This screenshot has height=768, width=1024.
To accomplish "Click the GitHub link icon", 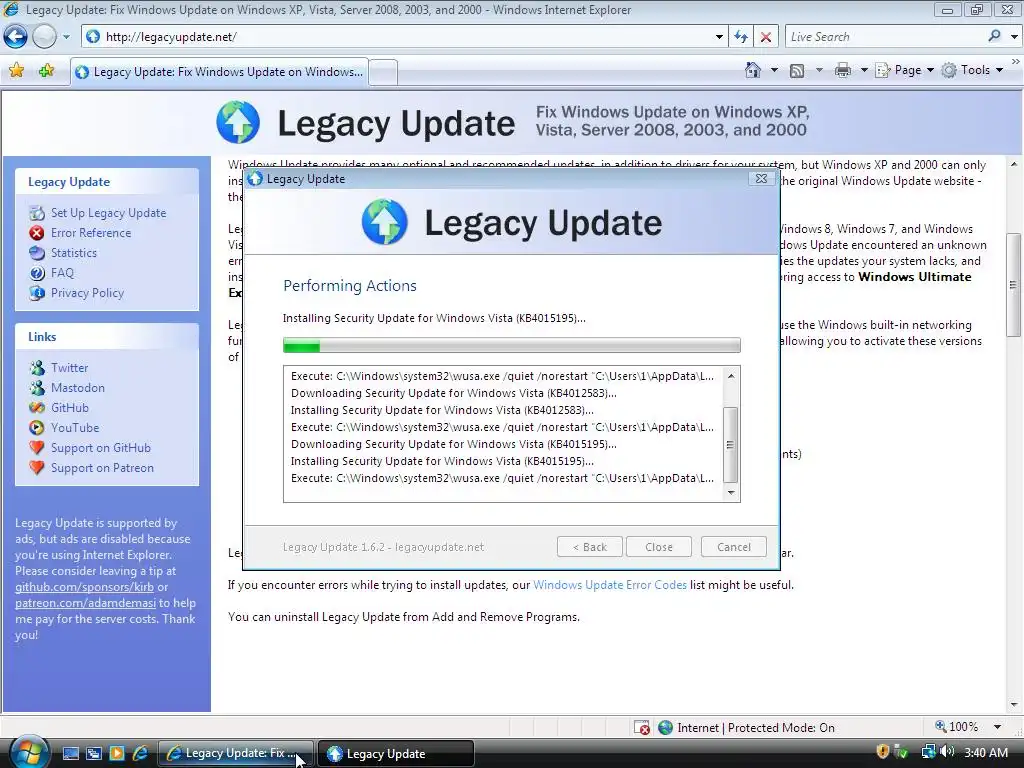I will 37,408.
